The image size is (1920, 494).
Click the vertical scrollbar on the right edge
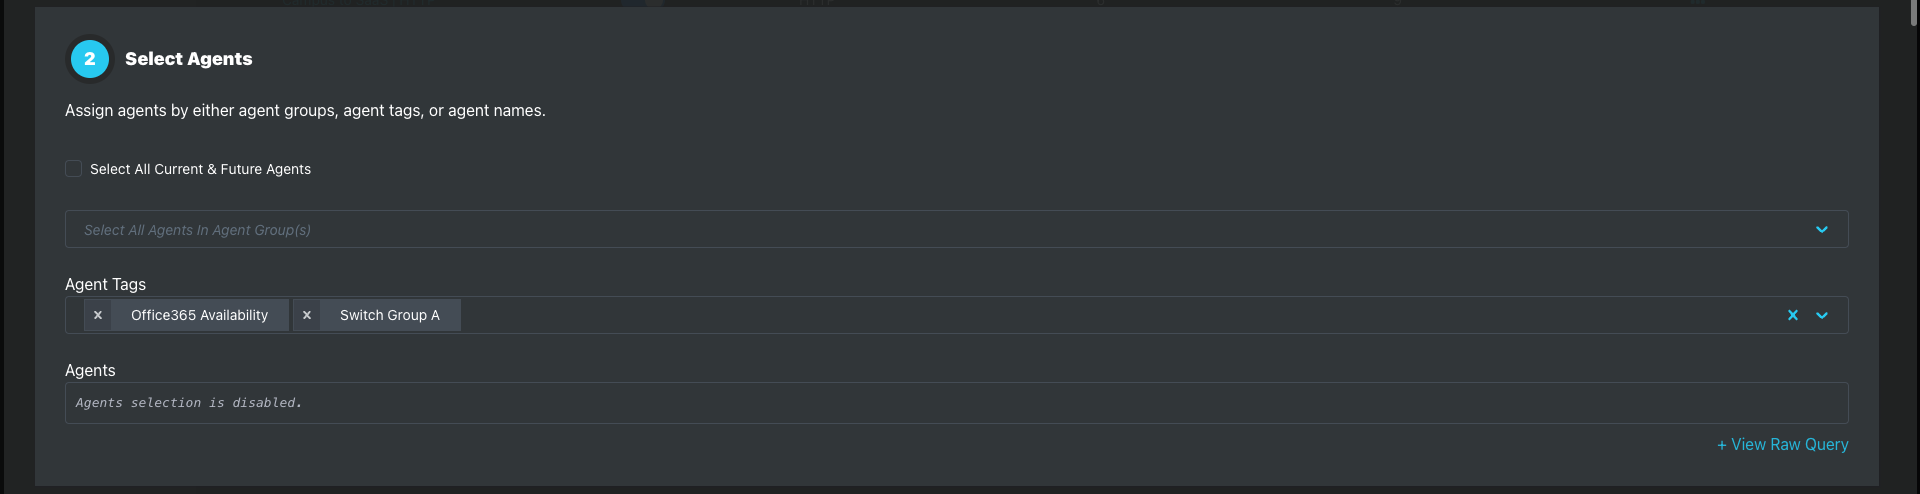tap(1913, 15)
